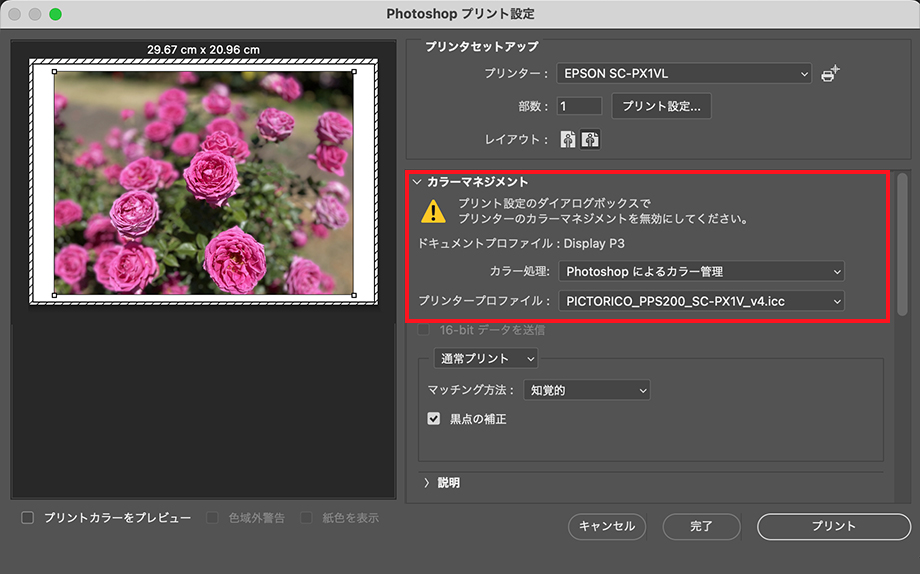Viewport: 920px width, 574px height.
Task: Click bottom-right crop handle on preview
Action: click(353, 295)
